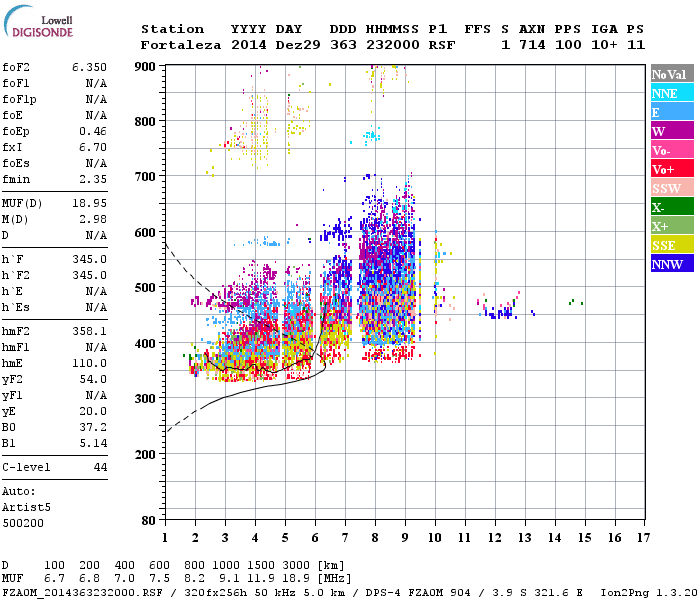Select the SSW legend color swatch
Screen dimensions: 700x600
click(672, 188)
